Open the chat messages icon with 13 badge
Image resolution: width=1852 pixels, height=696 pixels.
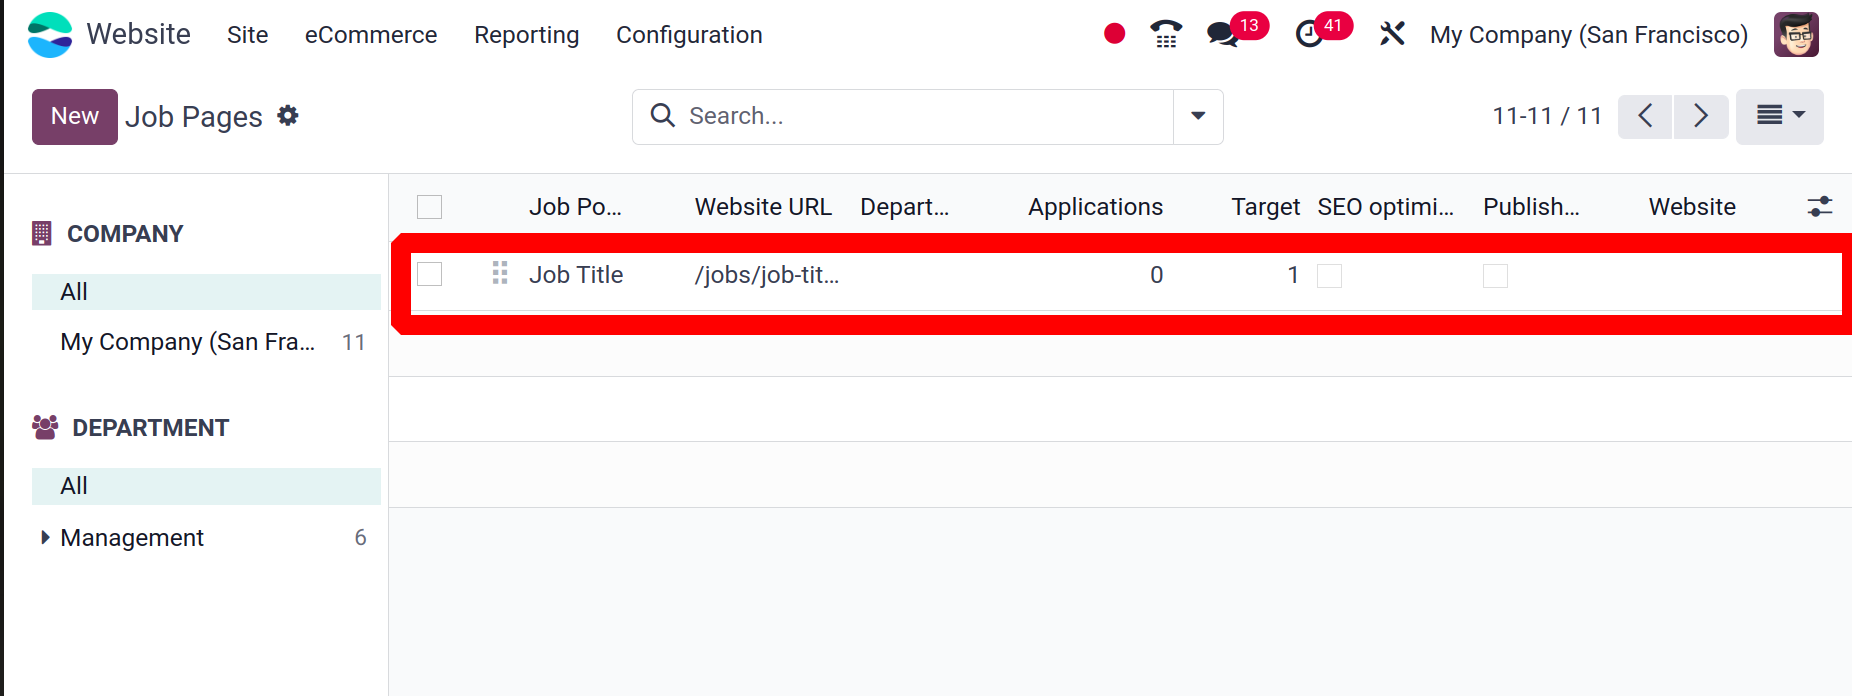tap(1222, 34)
